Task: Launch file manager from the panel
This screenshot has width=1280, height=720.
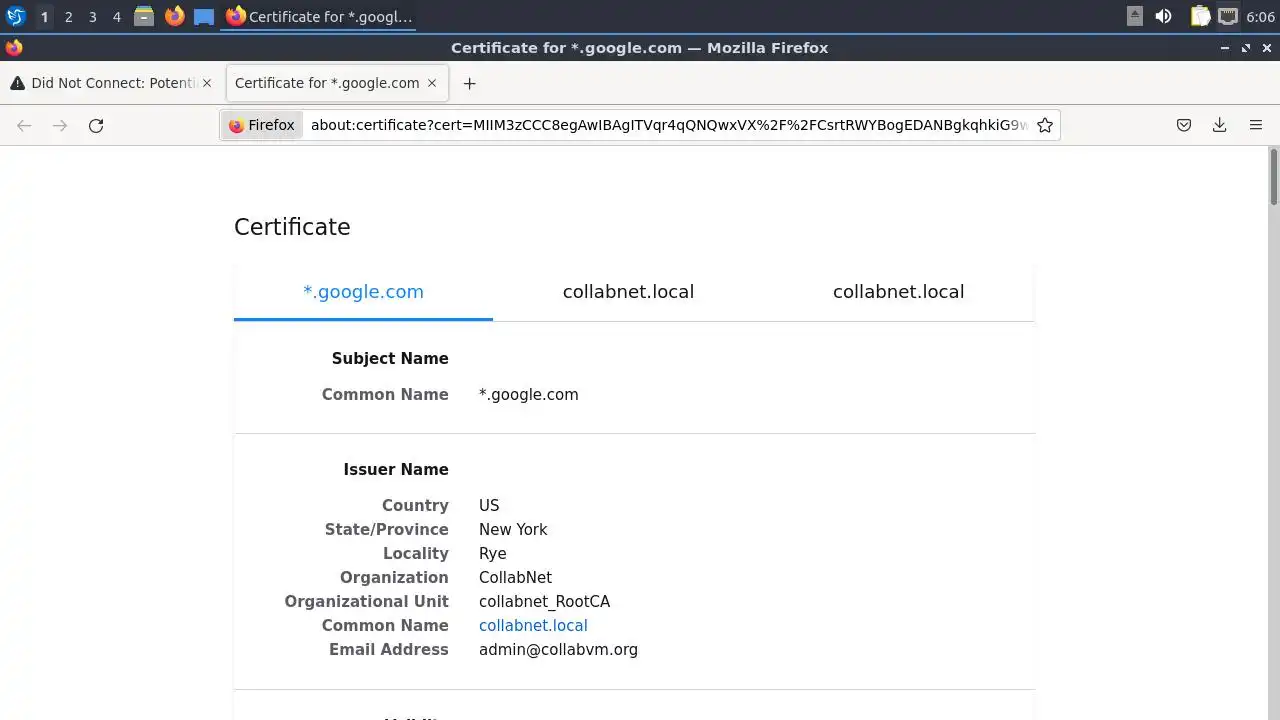Action: 144,16
